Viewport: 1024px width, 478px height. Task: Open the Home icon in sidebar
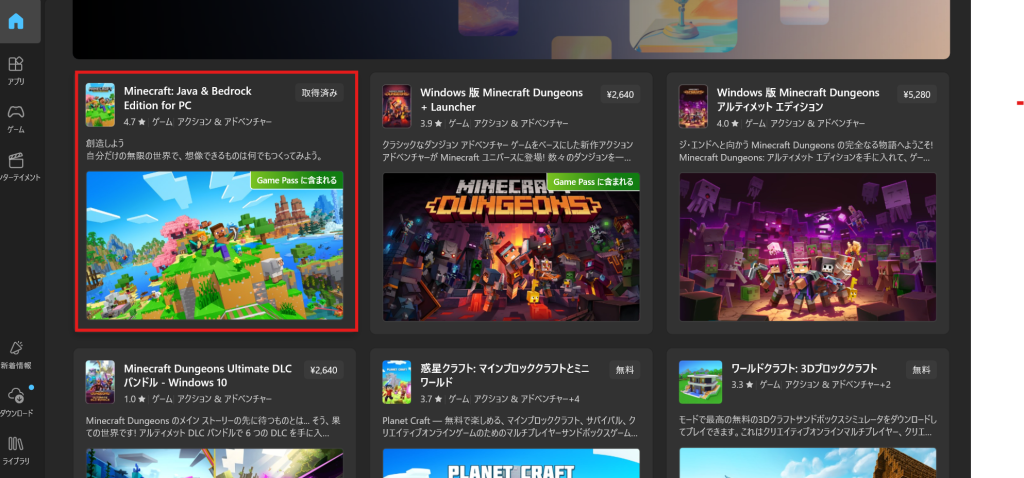pos(17,21)
